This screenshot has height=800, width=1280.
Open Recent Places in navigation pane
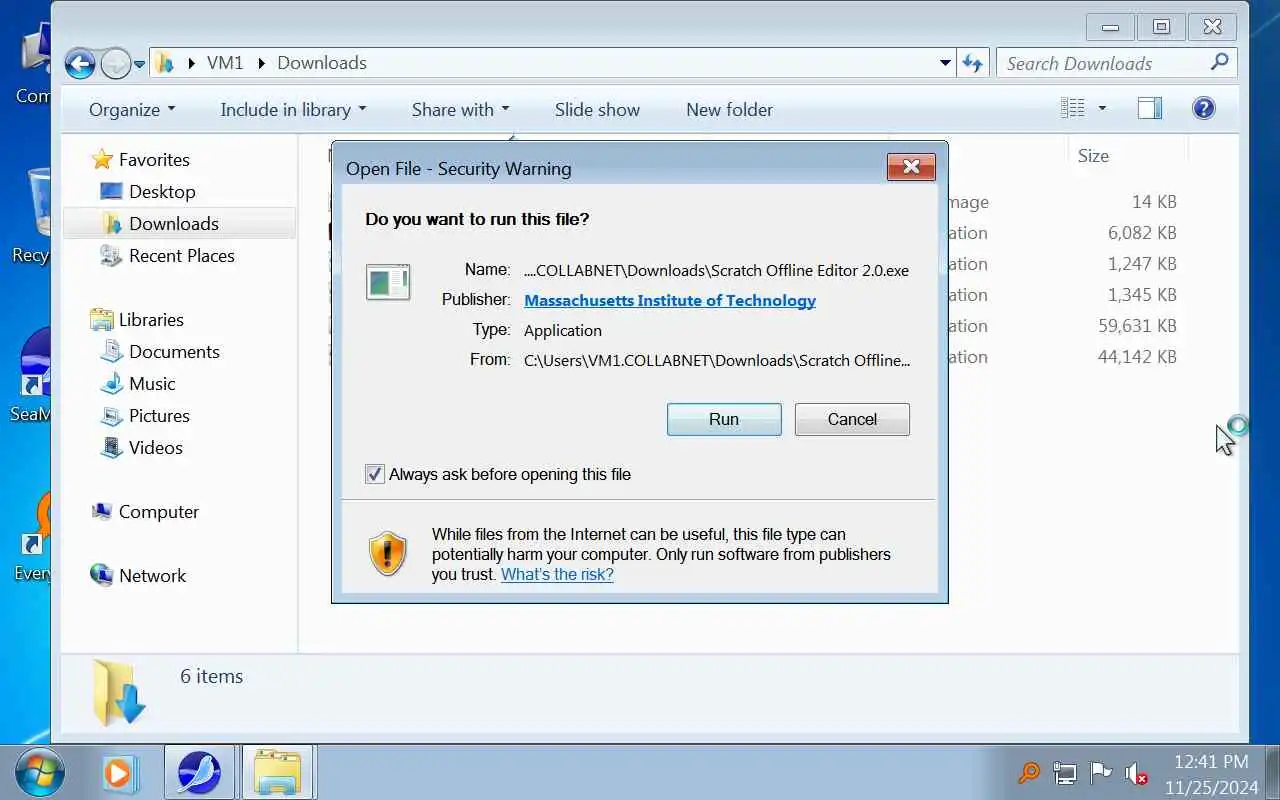pos(182,255)
